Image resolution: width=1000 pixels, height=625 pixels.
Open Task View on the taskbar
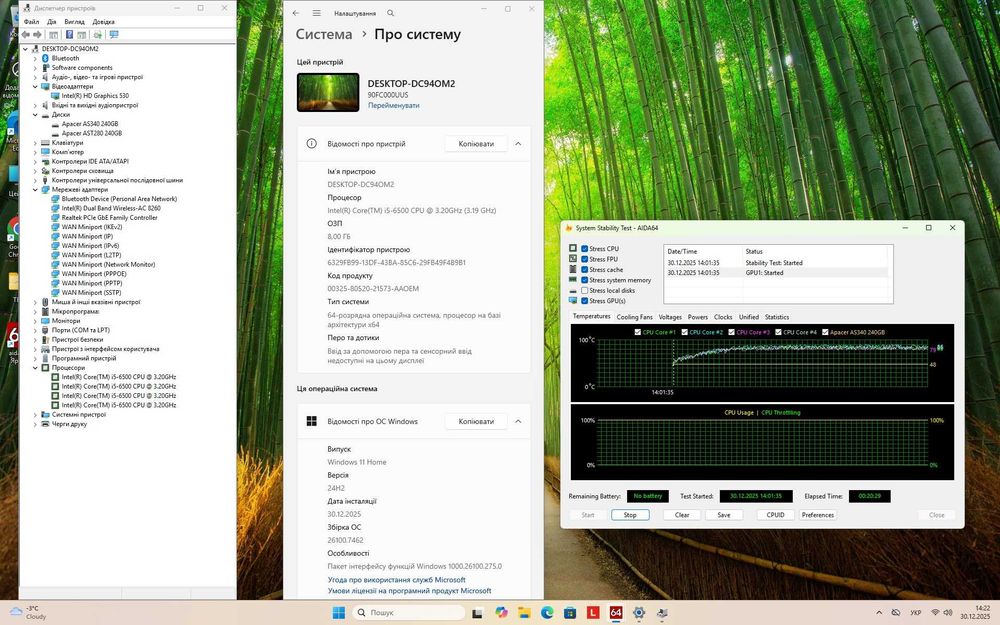477,613
